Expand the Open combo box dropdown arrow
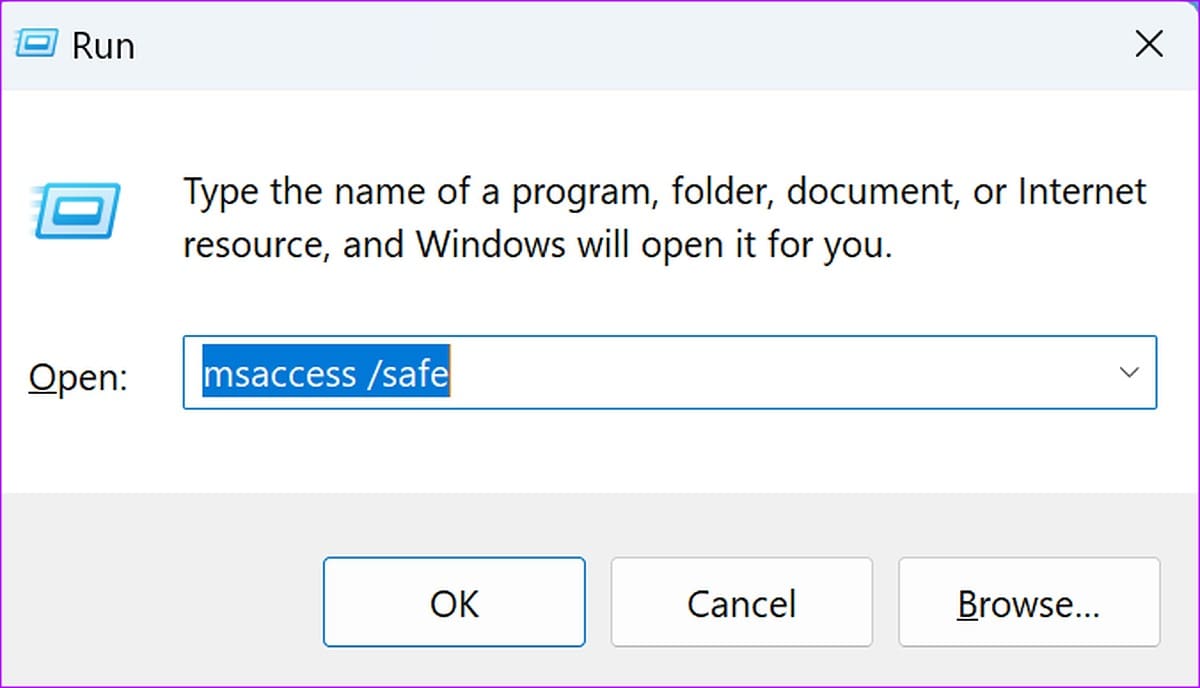Image resolution: width=1200 pixels, height=688 pixels. coord(1129,372)
